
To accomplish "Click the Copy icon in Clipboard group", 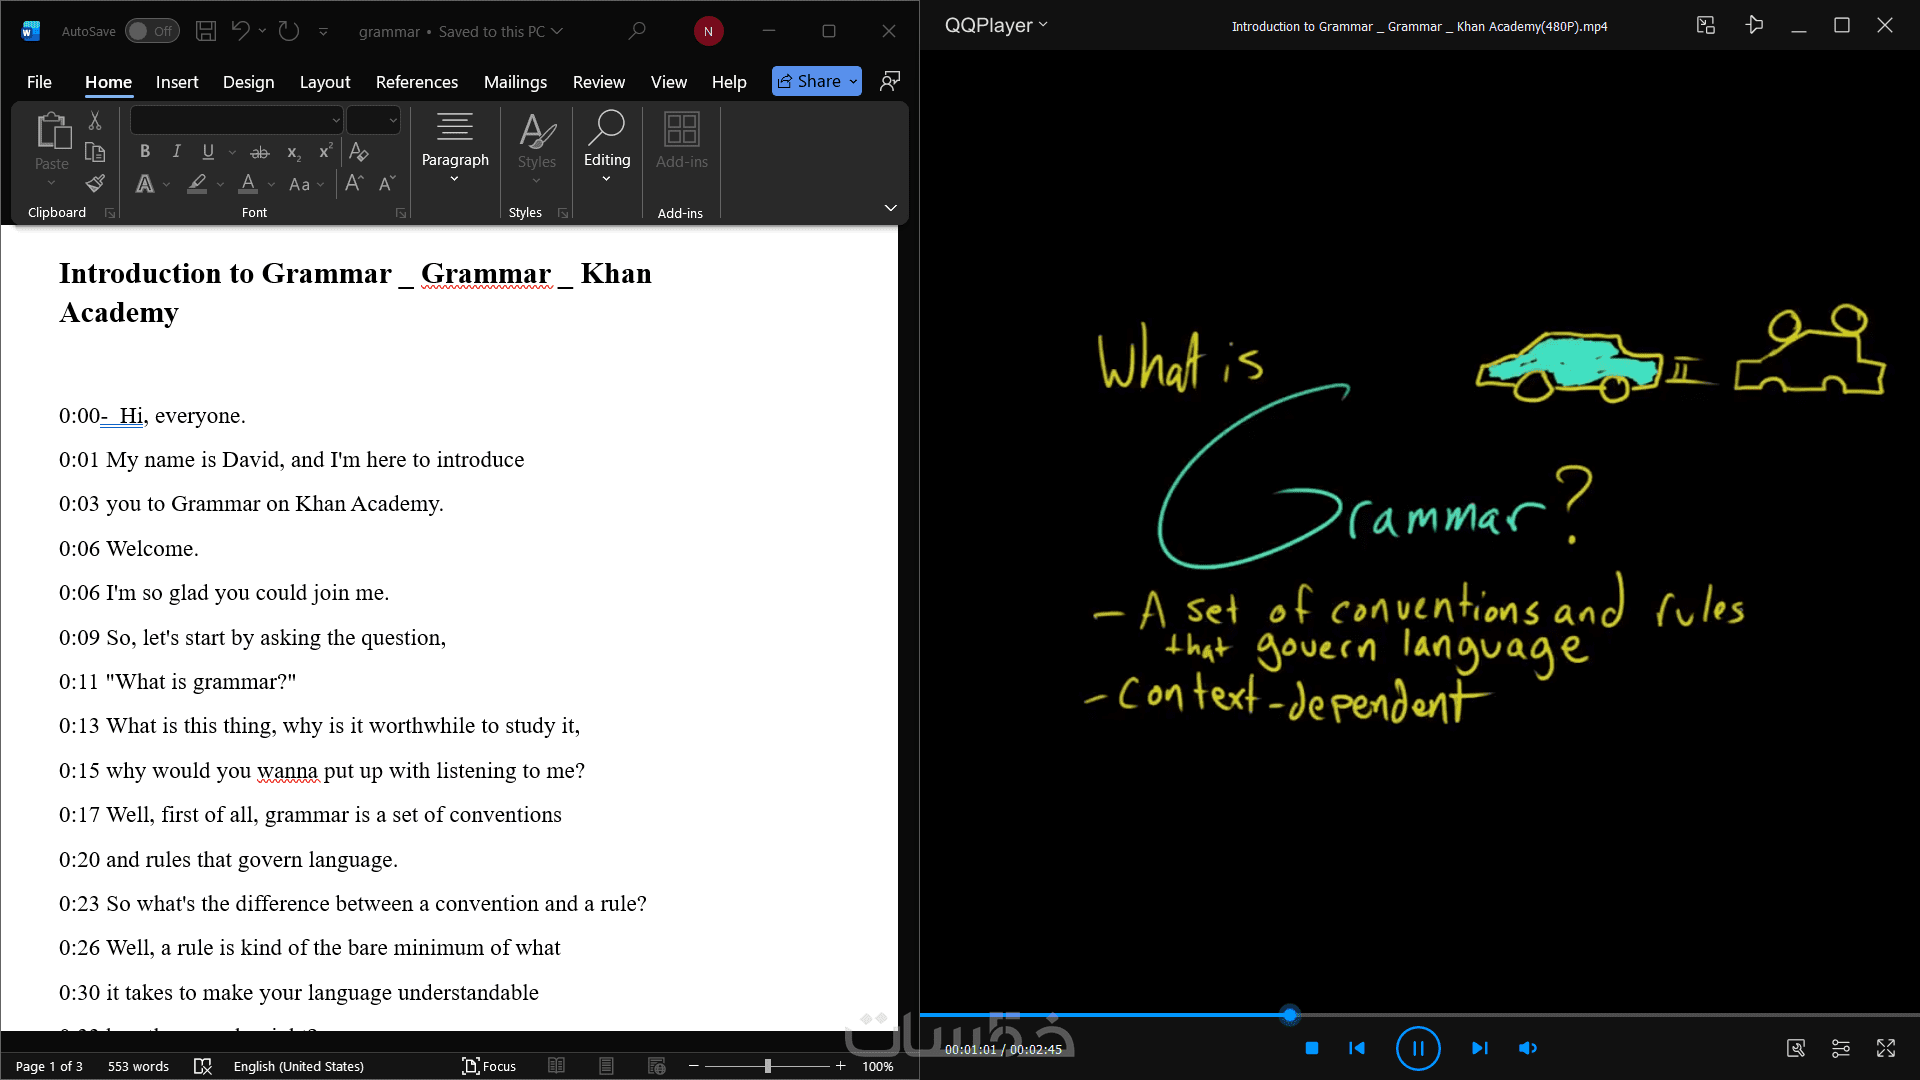I will coord(95,152).
